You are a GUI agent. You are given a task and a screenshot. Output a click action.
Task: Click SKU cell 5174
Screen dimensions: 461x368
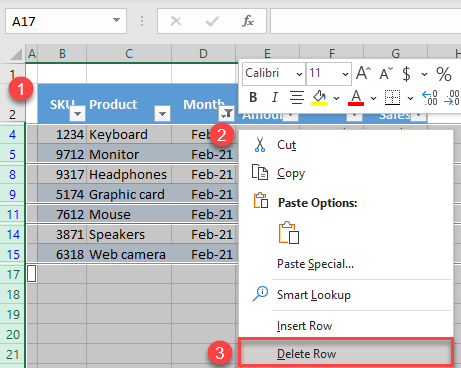pyautogui.click(x=62, y=194)
